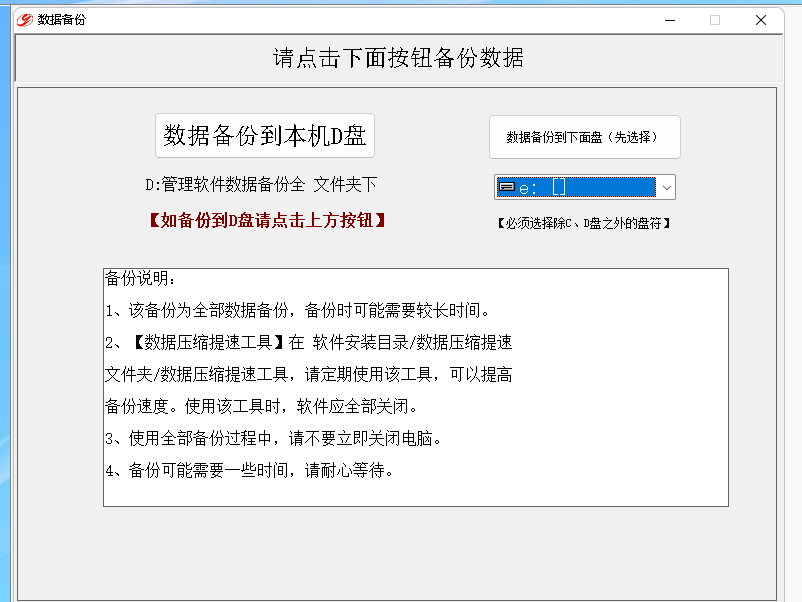The height and width of the screenshot is (602, 802).
Task: Click line 4、备份可能需要一些时间
Action: point(250,470)
